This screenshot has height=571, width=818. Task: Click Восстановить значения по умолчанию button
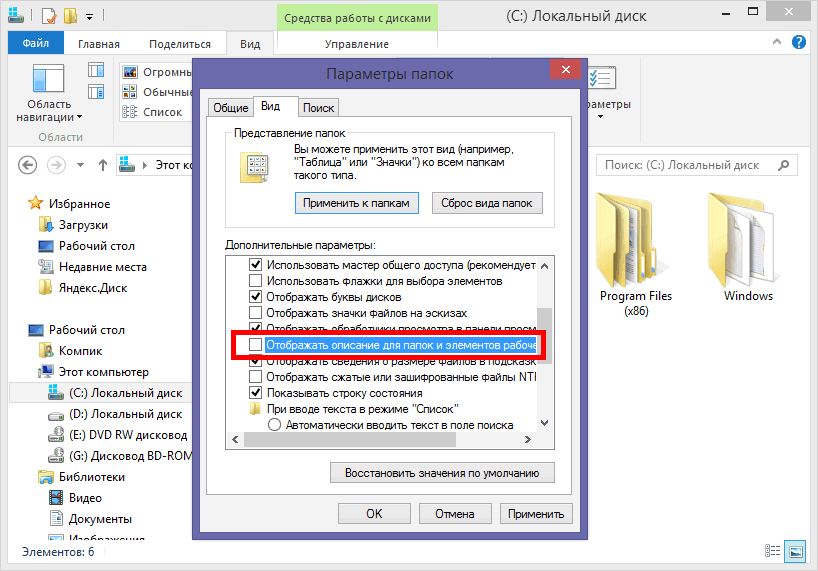point(442,473)
